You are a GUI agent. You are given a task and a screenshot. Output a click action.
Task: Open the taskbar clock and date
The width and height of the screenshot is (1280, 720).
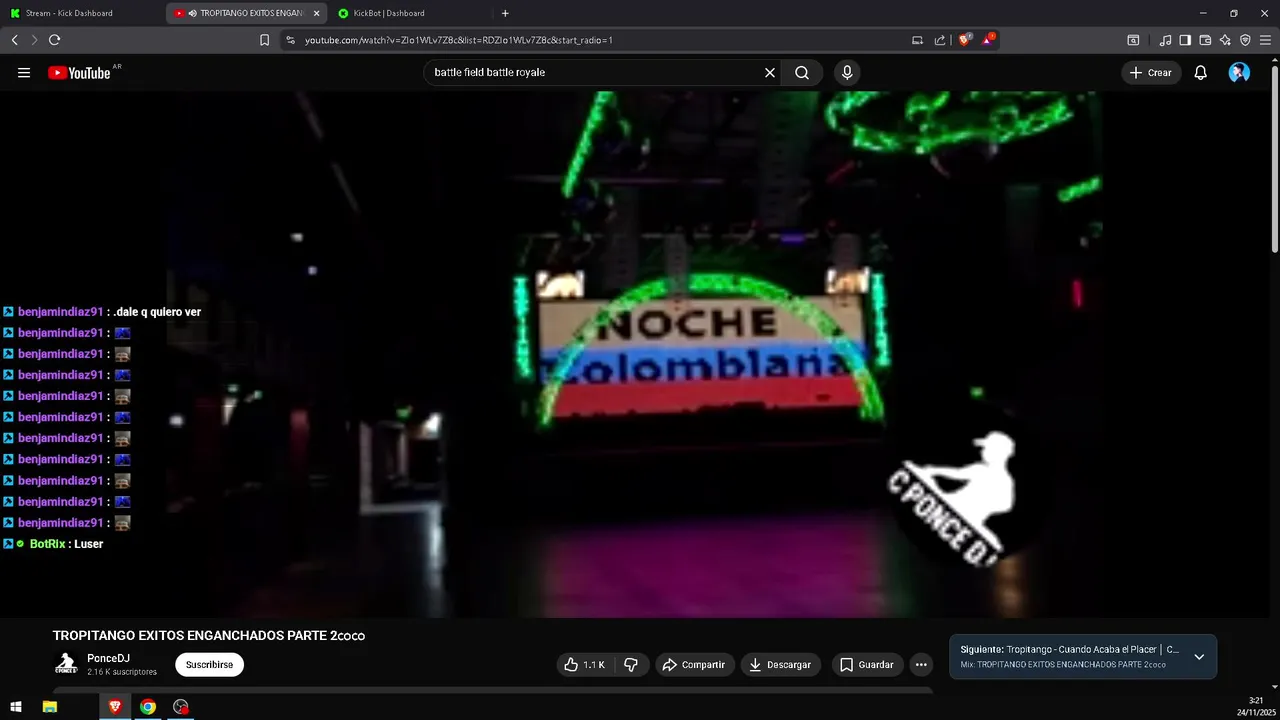point(1256,707)
